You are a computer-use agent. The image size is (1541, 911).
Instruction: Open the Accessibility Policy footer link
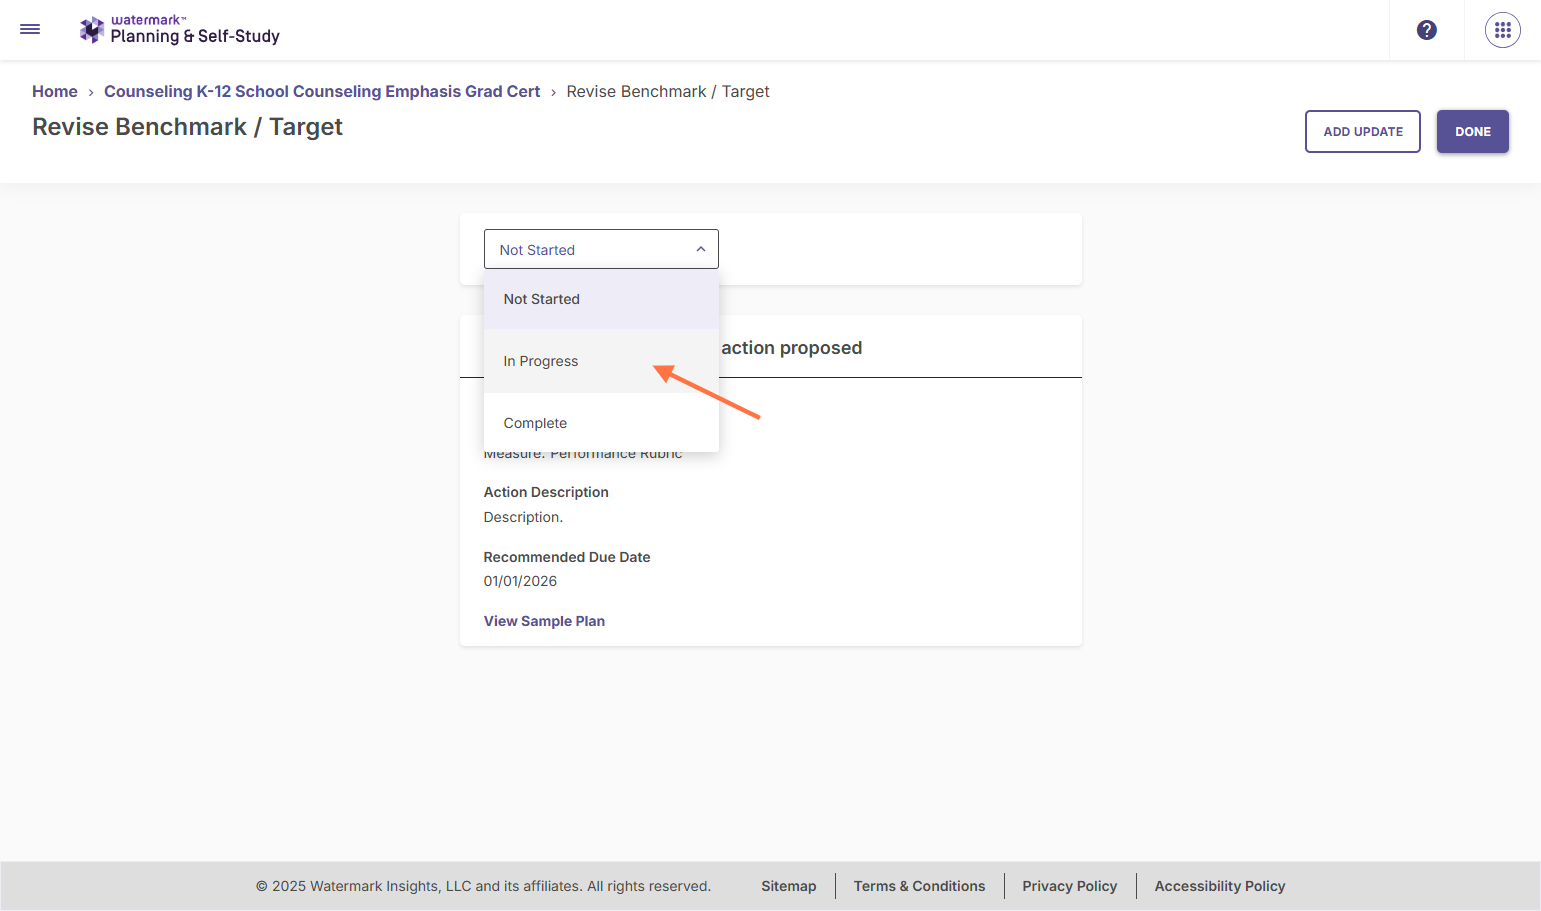click(1220, 886)
